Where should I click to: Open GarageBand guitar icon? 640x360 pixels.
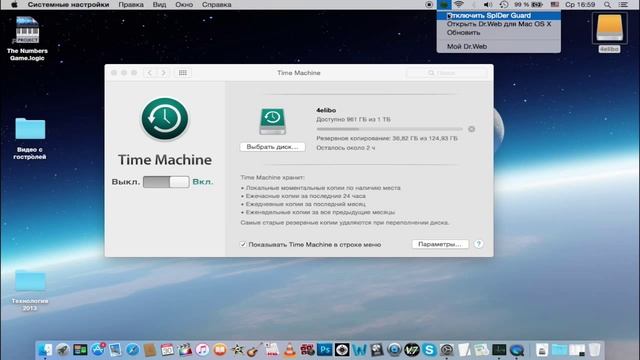pos(254,350)
